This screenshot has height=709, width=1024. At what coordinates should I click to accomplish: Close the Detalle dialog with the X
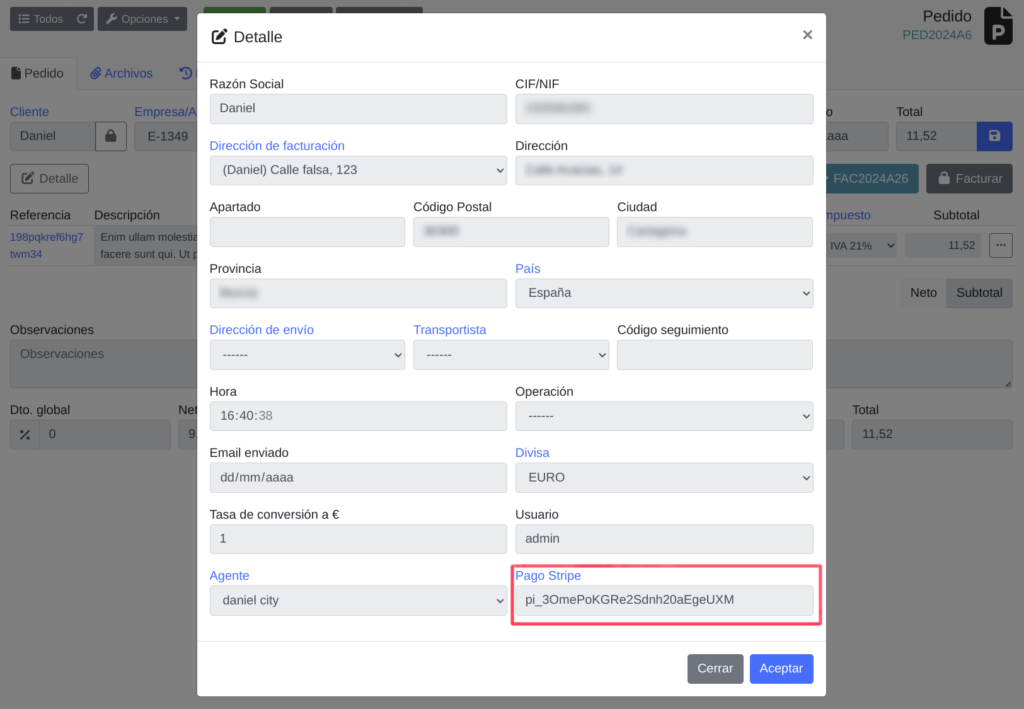807,35
